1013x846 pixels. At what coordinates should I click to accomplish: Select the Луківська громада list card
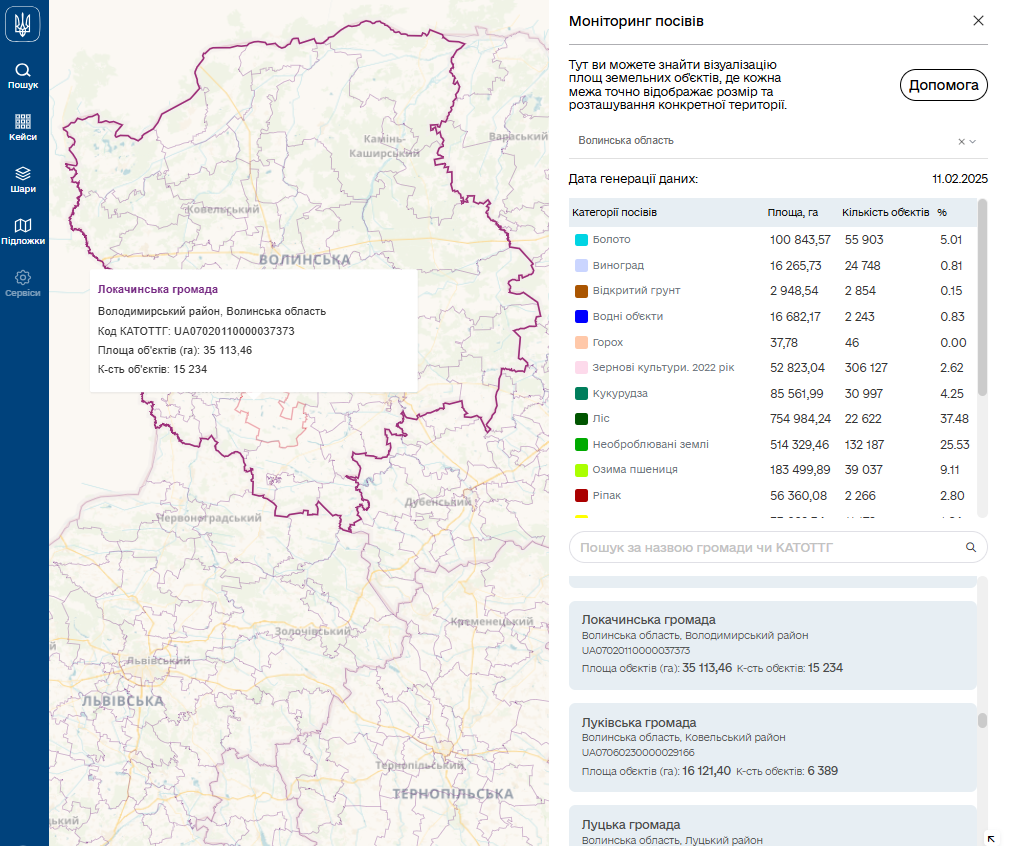coord(773,747)
